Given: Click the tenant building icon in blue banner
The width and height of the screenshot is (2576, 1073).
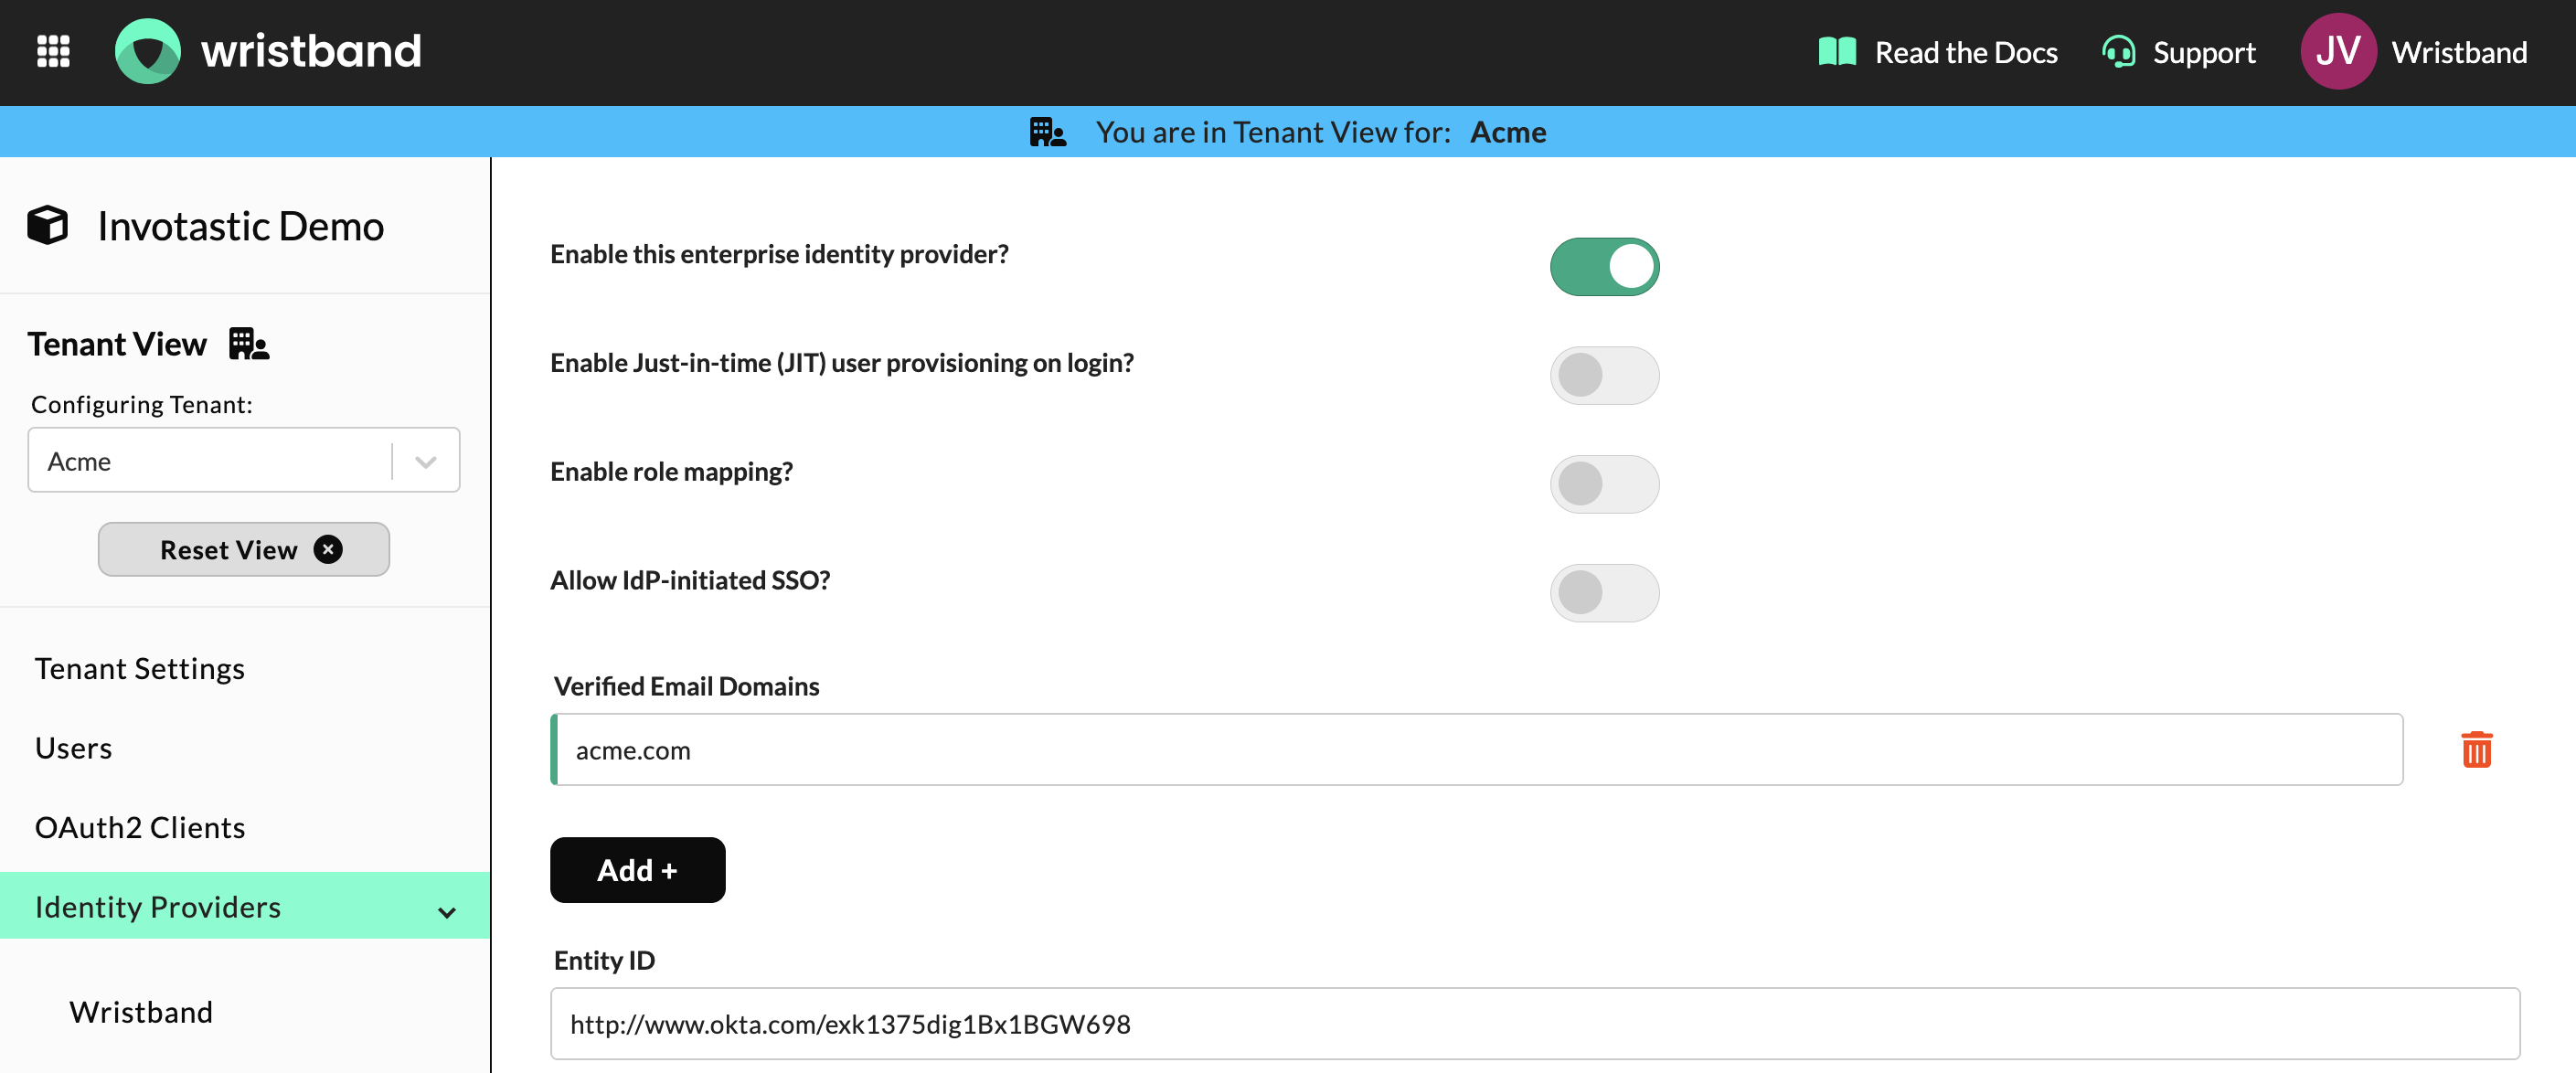Looking at the screenshot, I should pos(1048,132).
